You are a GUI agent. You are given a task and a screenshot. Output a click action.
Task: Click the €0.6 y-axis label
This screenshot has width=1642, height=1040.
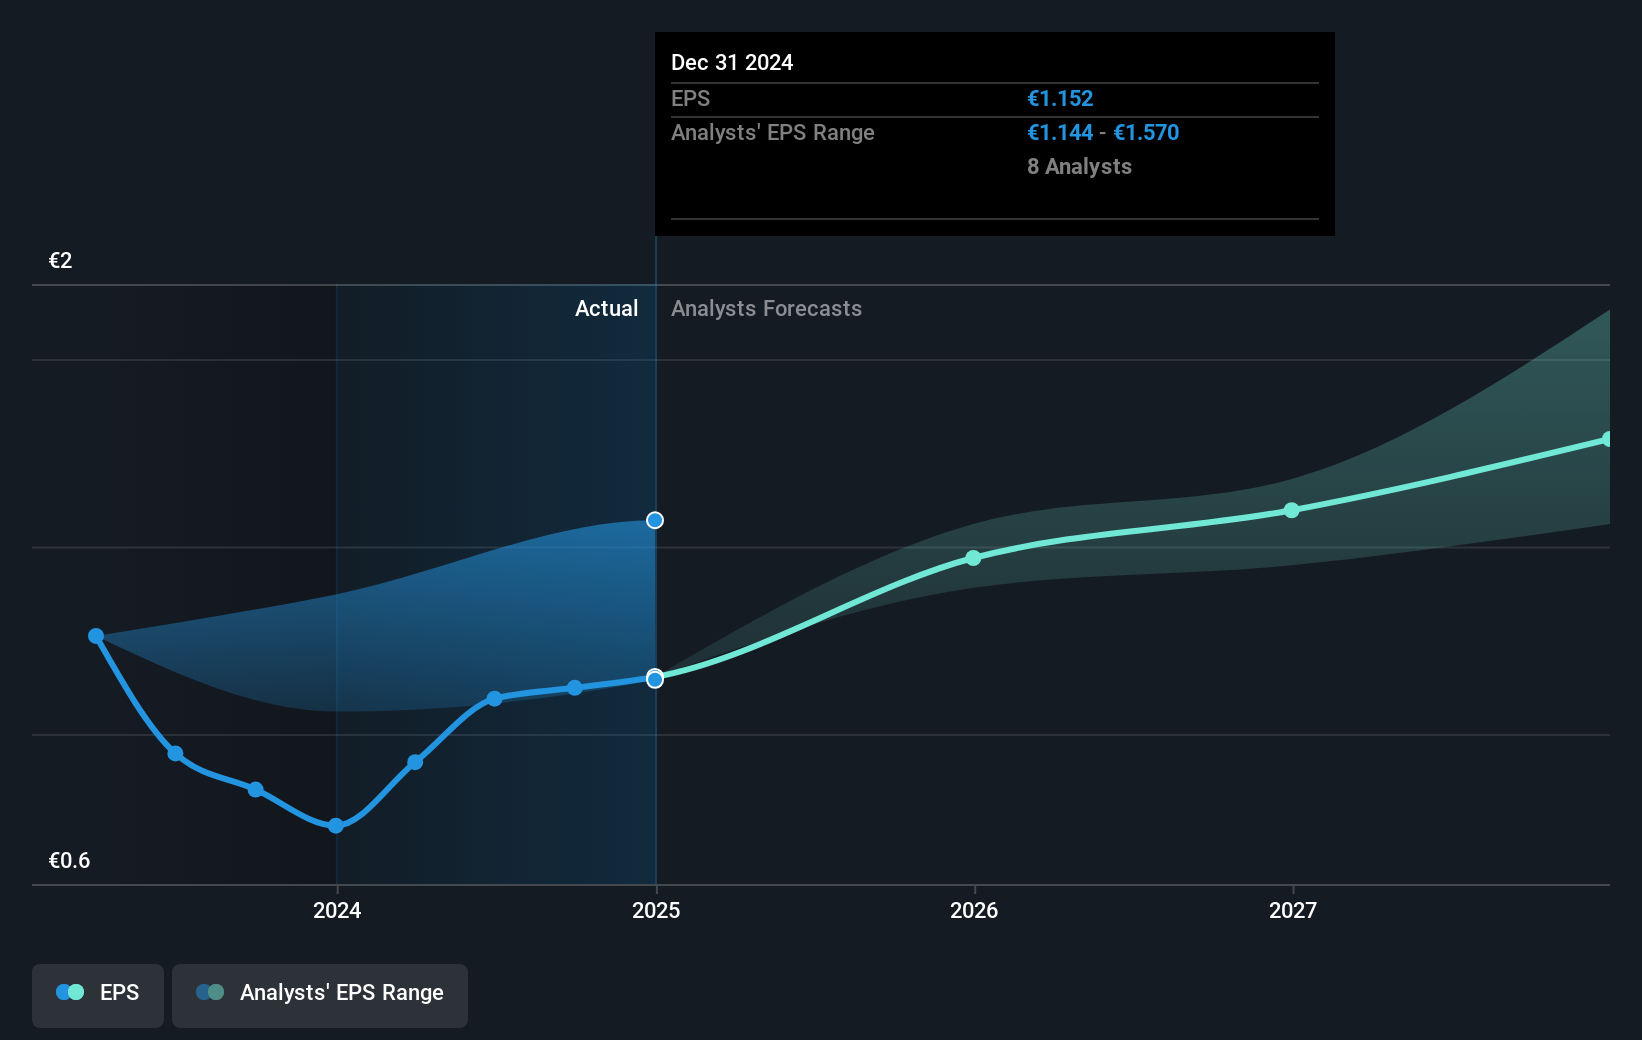pos(69,861)
